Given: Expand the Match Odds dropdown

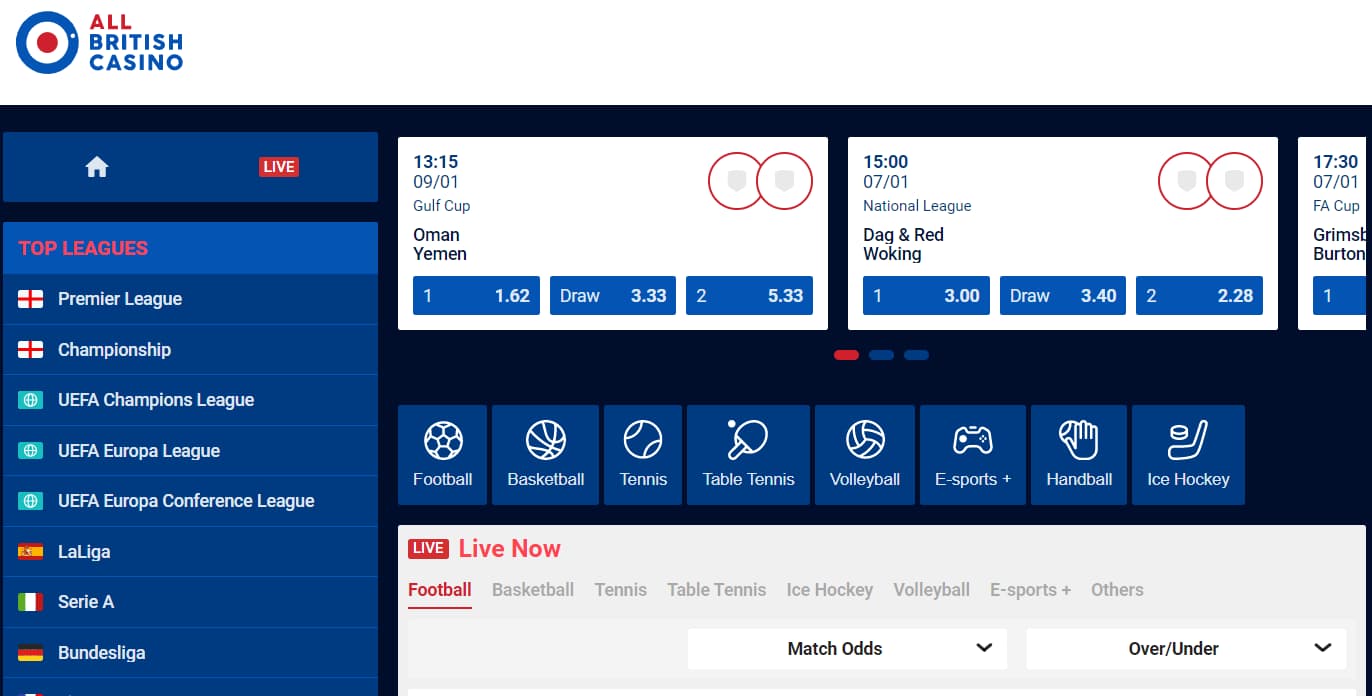Looking at the screenshot, I should 847,648.
